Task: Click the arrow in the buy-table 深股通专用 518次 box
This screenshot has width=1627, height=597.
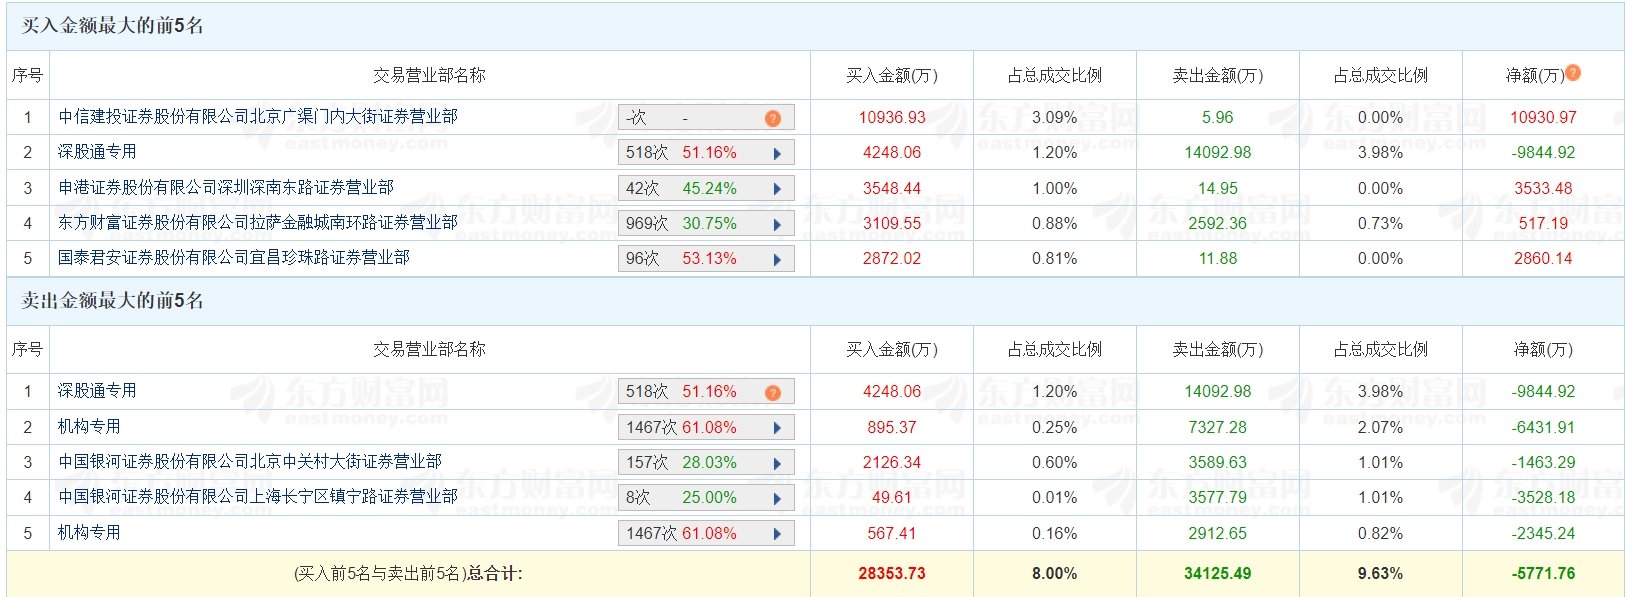Action: [x=777, y=153]
